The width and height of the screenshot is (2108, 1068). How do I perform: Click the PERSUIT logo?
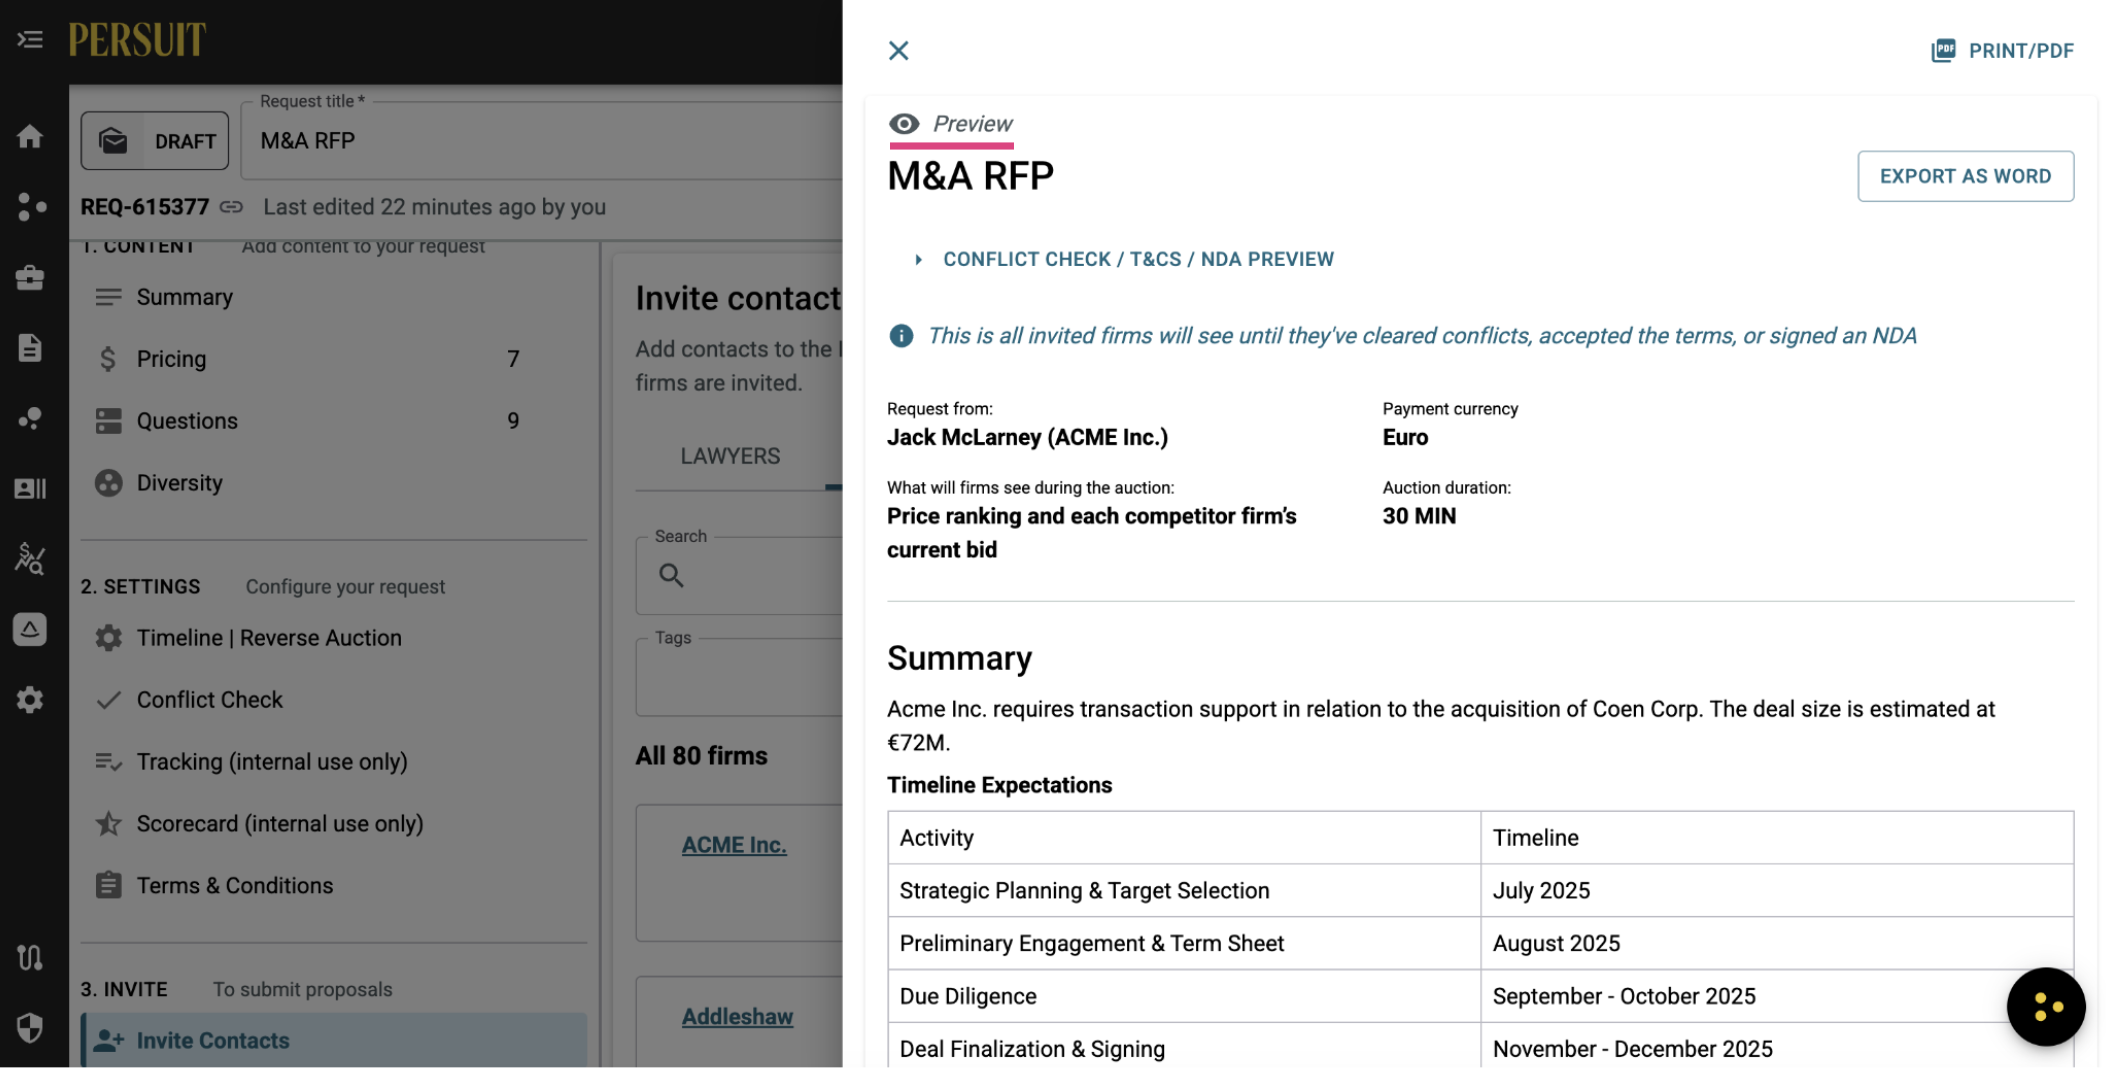click(137, 40)
